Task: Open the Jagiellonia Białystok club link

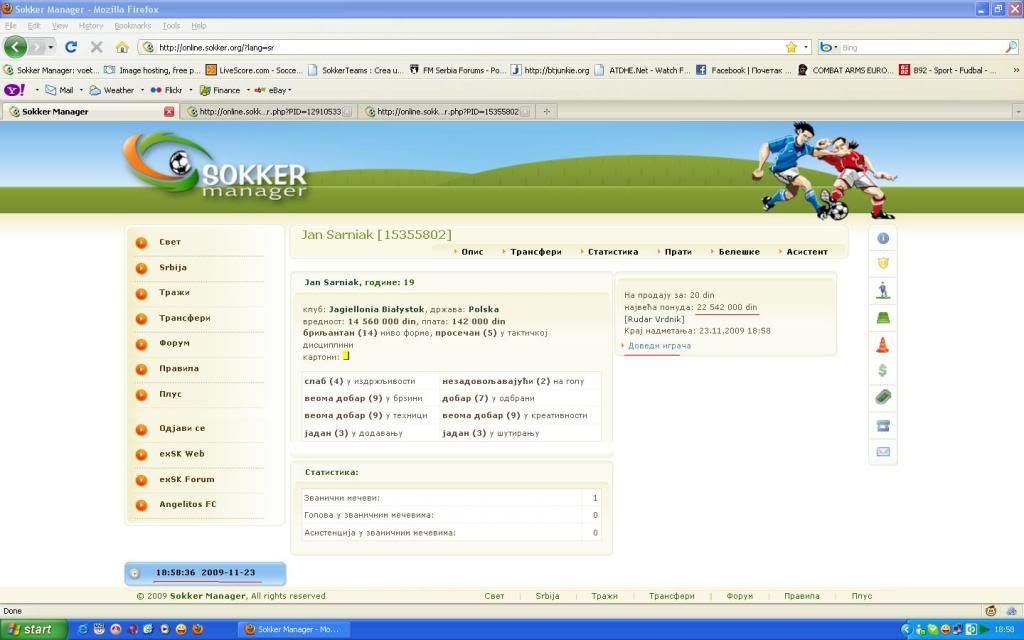Action: (x=377, y=310)
